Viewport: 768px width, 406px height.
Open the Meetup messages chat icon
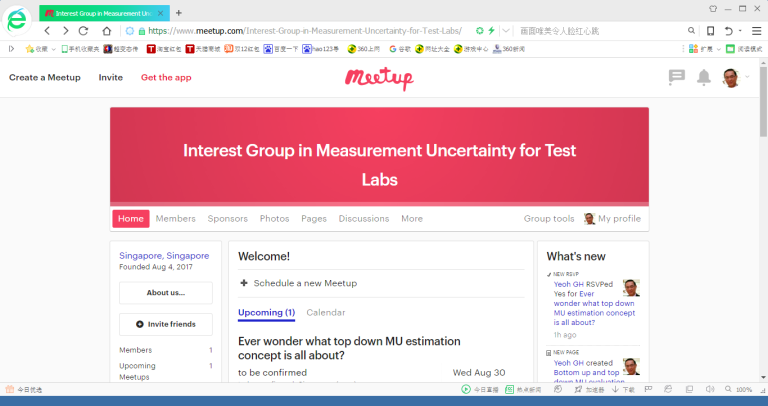(677, 77)
